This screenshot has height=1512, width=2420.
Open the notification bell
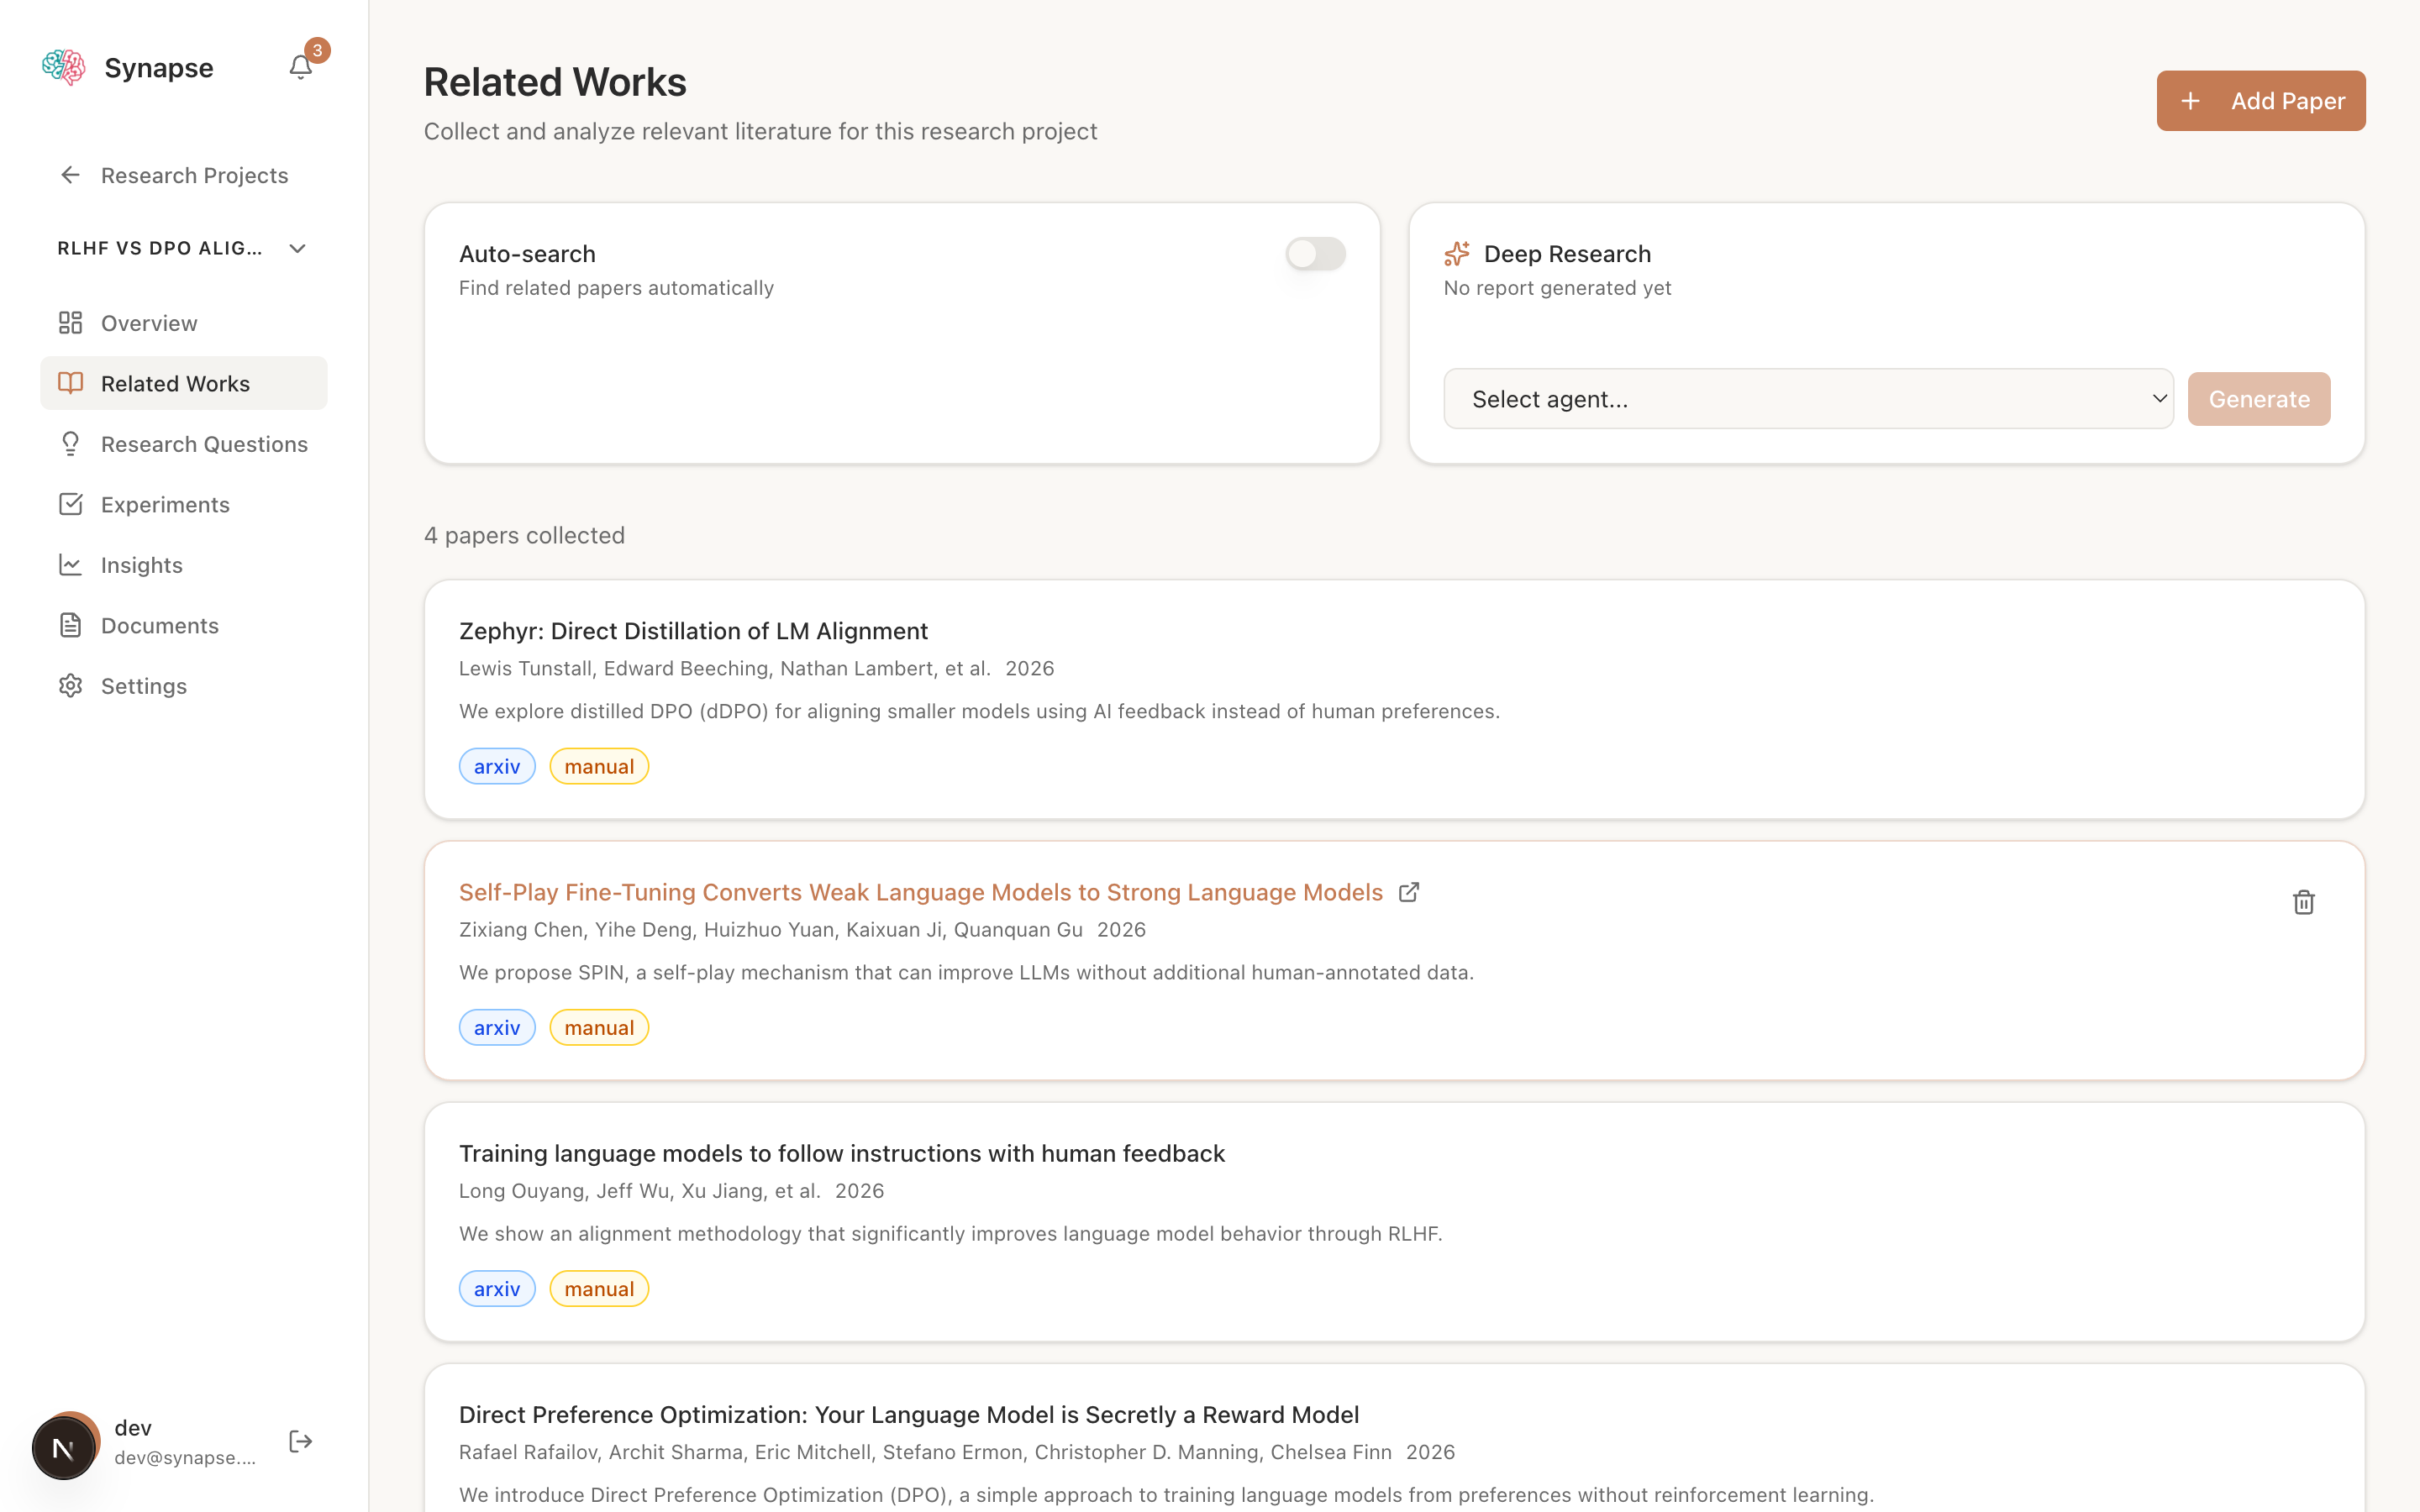click(300, 67)
